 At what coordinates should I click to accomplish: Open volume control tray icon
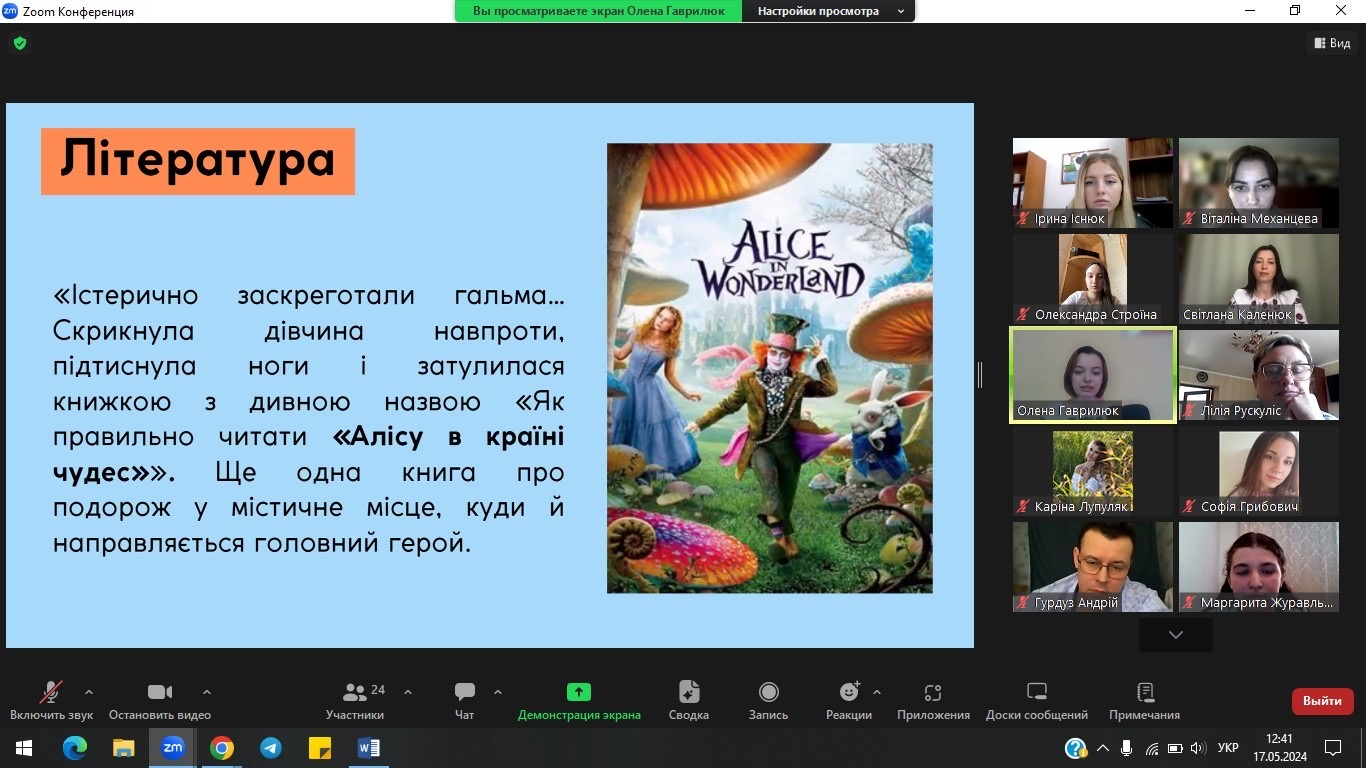pyautogui.click(x=1199, y=748)
